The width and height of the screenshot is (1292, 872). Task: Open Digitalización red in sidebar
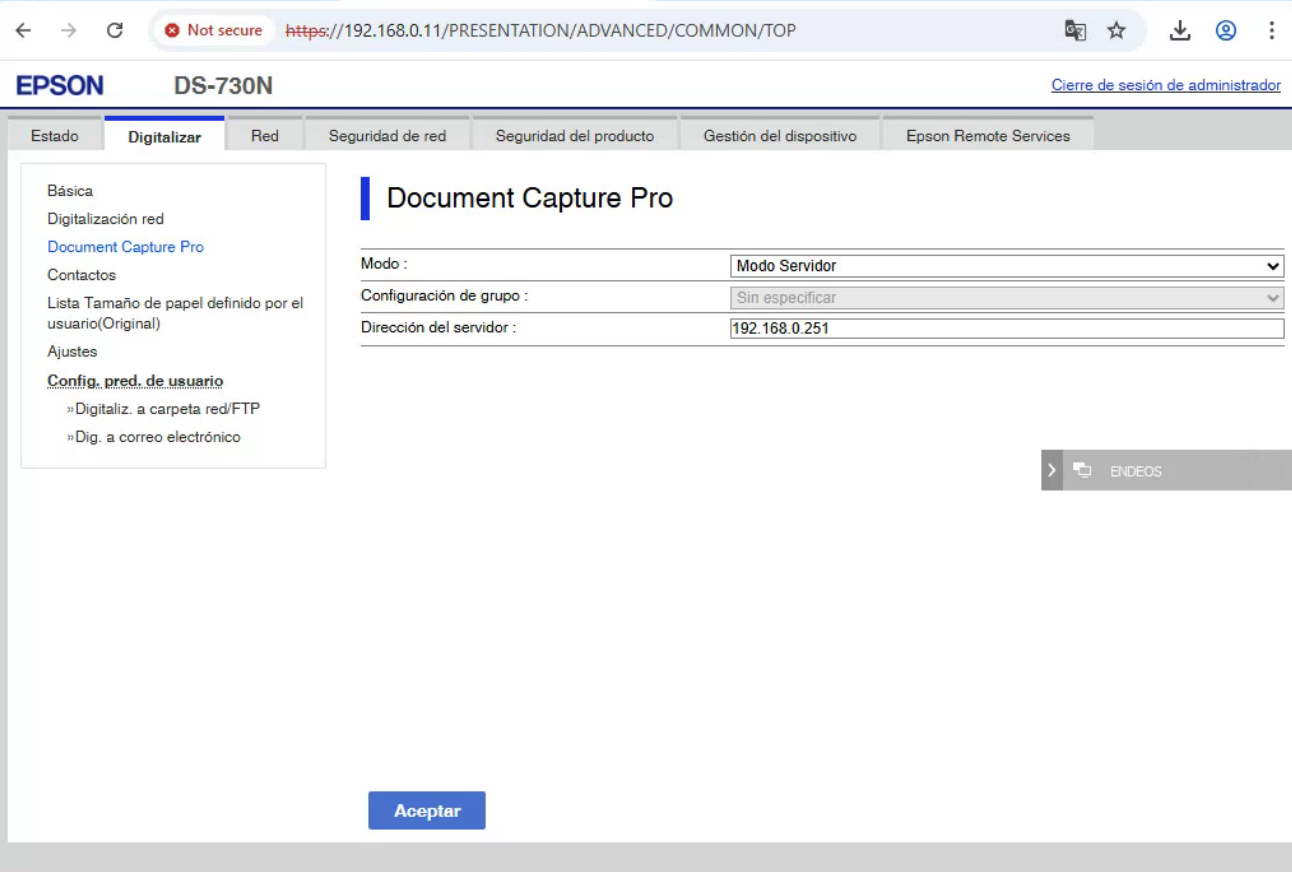[106, 218]
